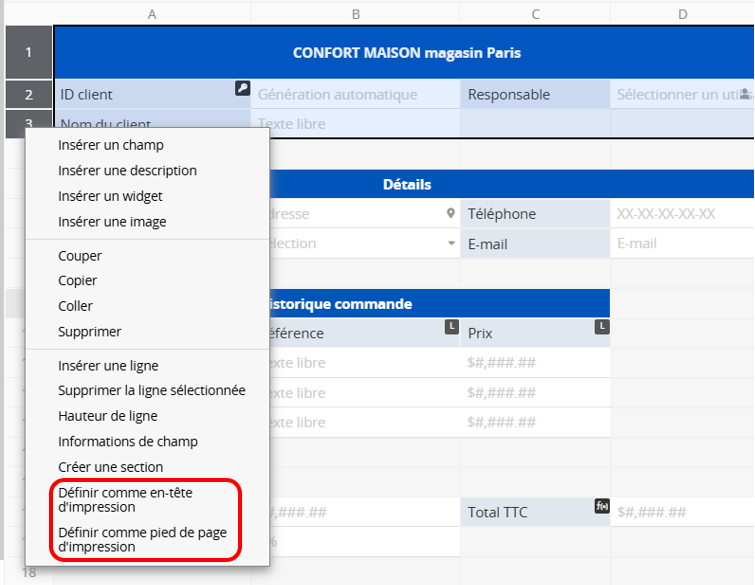Select column header B

pyautogui.click(x=355, y=13)
